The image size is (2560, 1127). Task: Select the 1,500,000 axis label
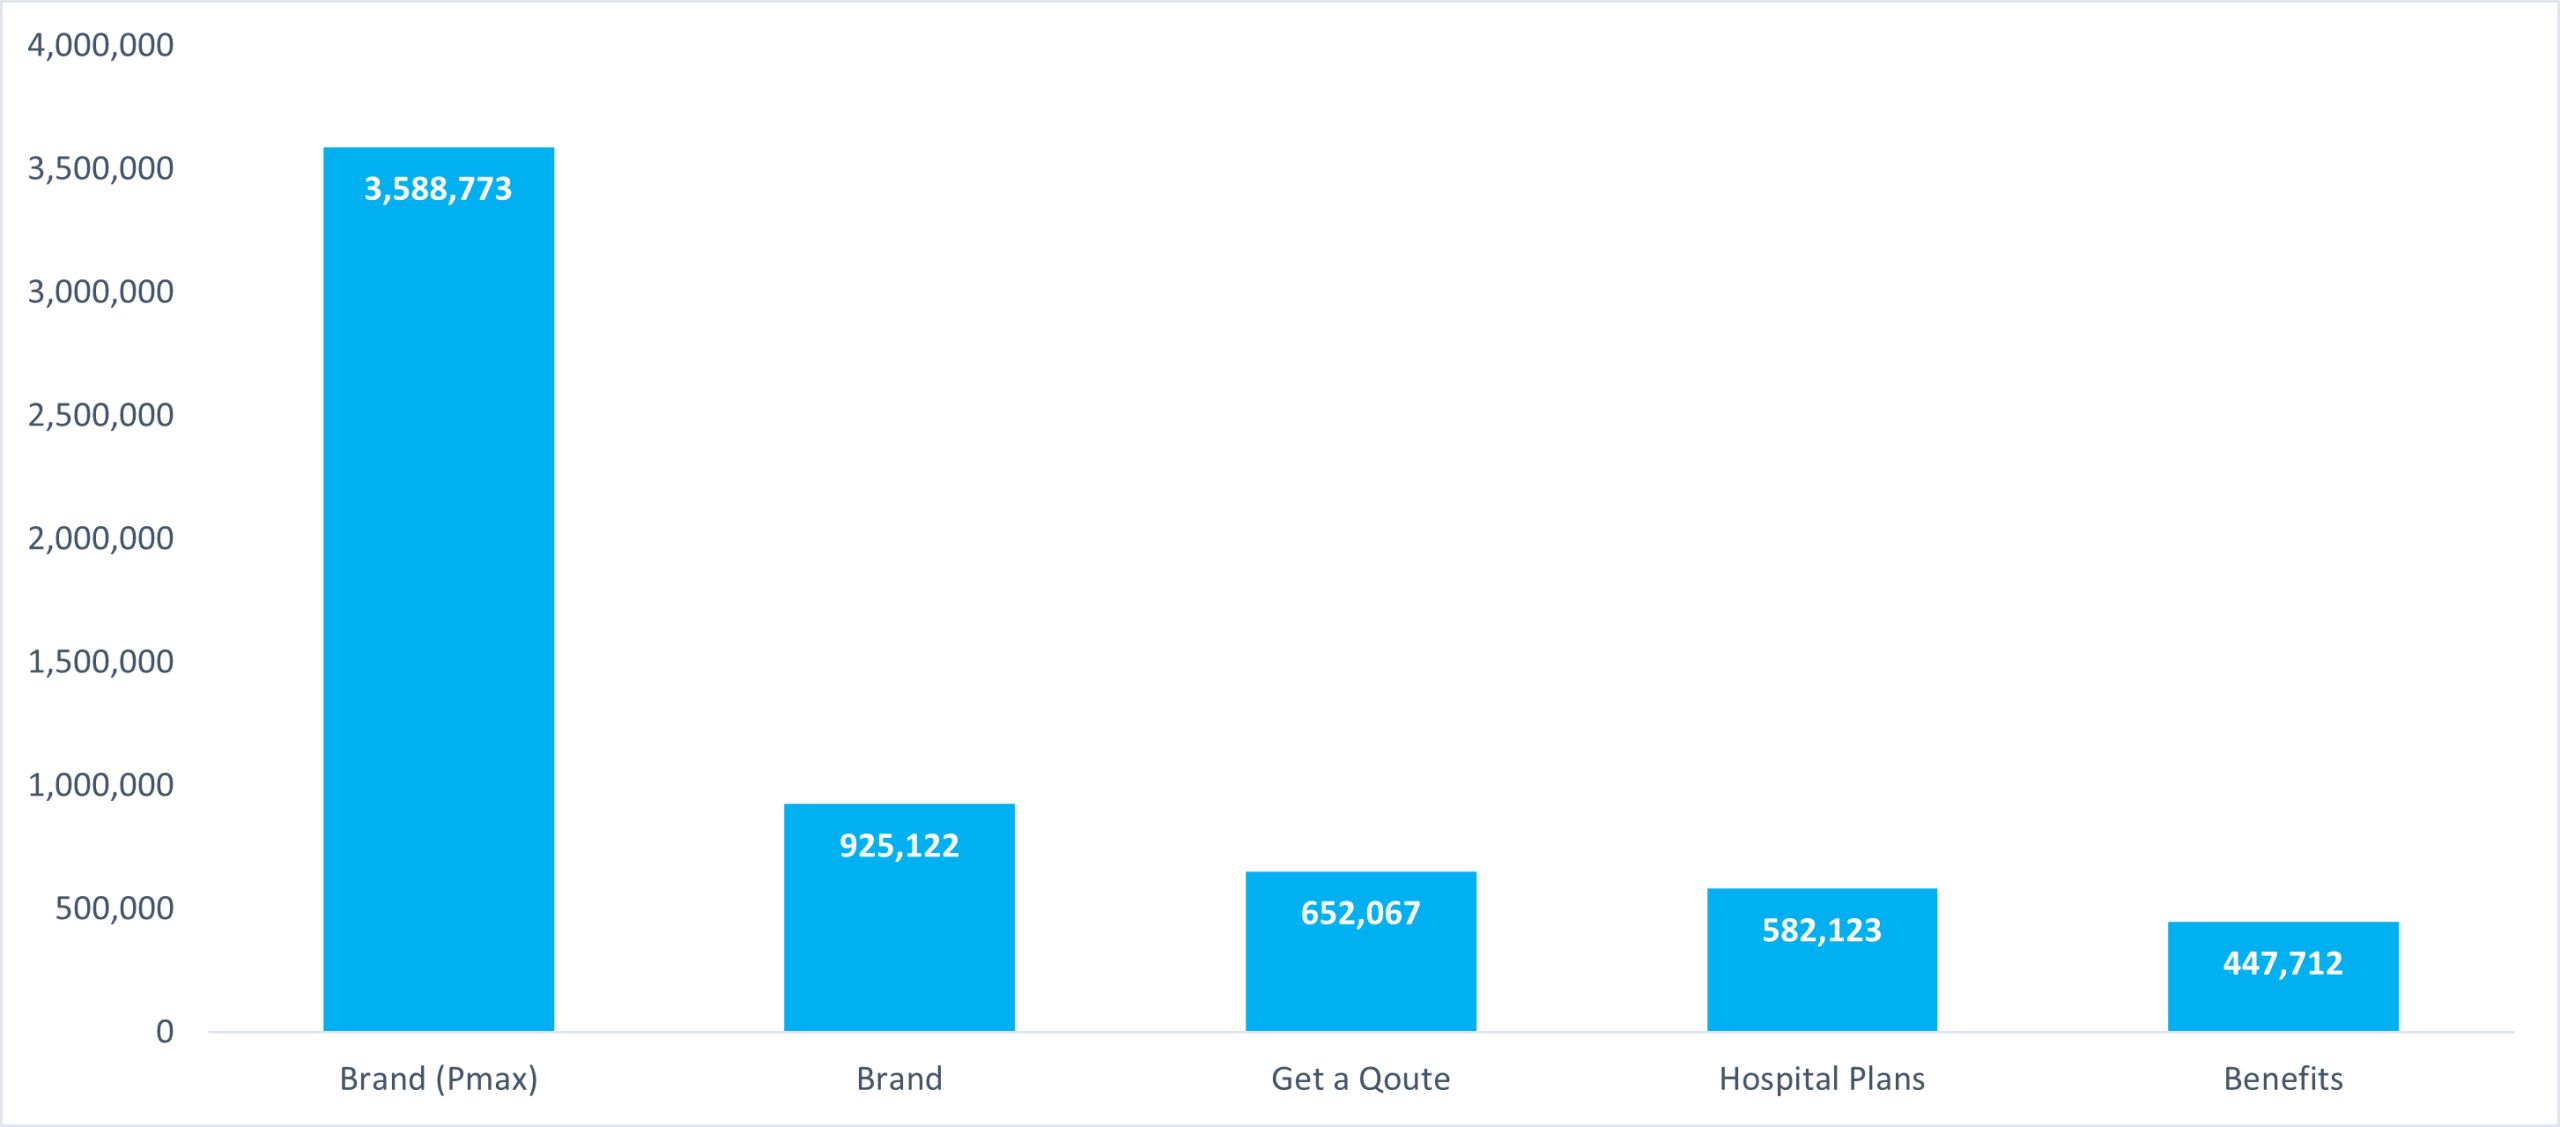pyautogui.click(x=100, y=662)
